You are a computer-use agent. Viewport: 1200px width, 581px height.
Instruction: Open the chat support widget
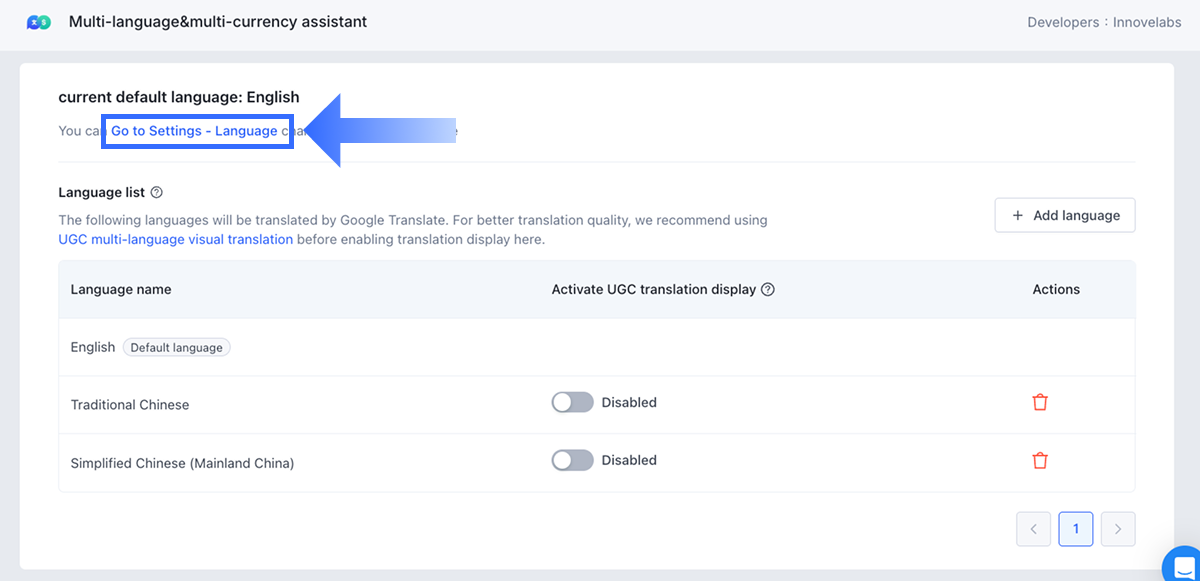pos(1183,564)
